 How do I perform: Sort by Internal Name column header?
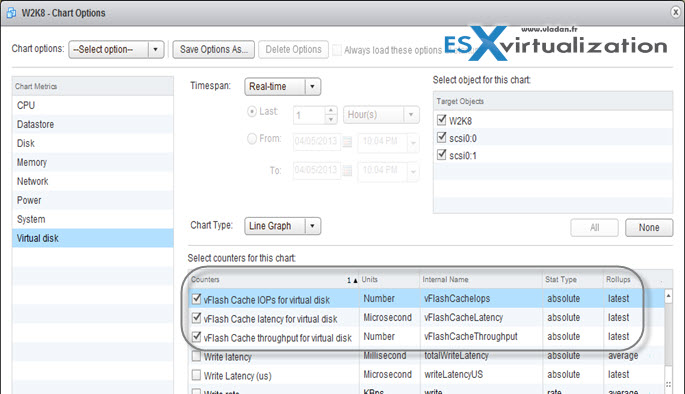pyautogui.click(x=481, y=280)
